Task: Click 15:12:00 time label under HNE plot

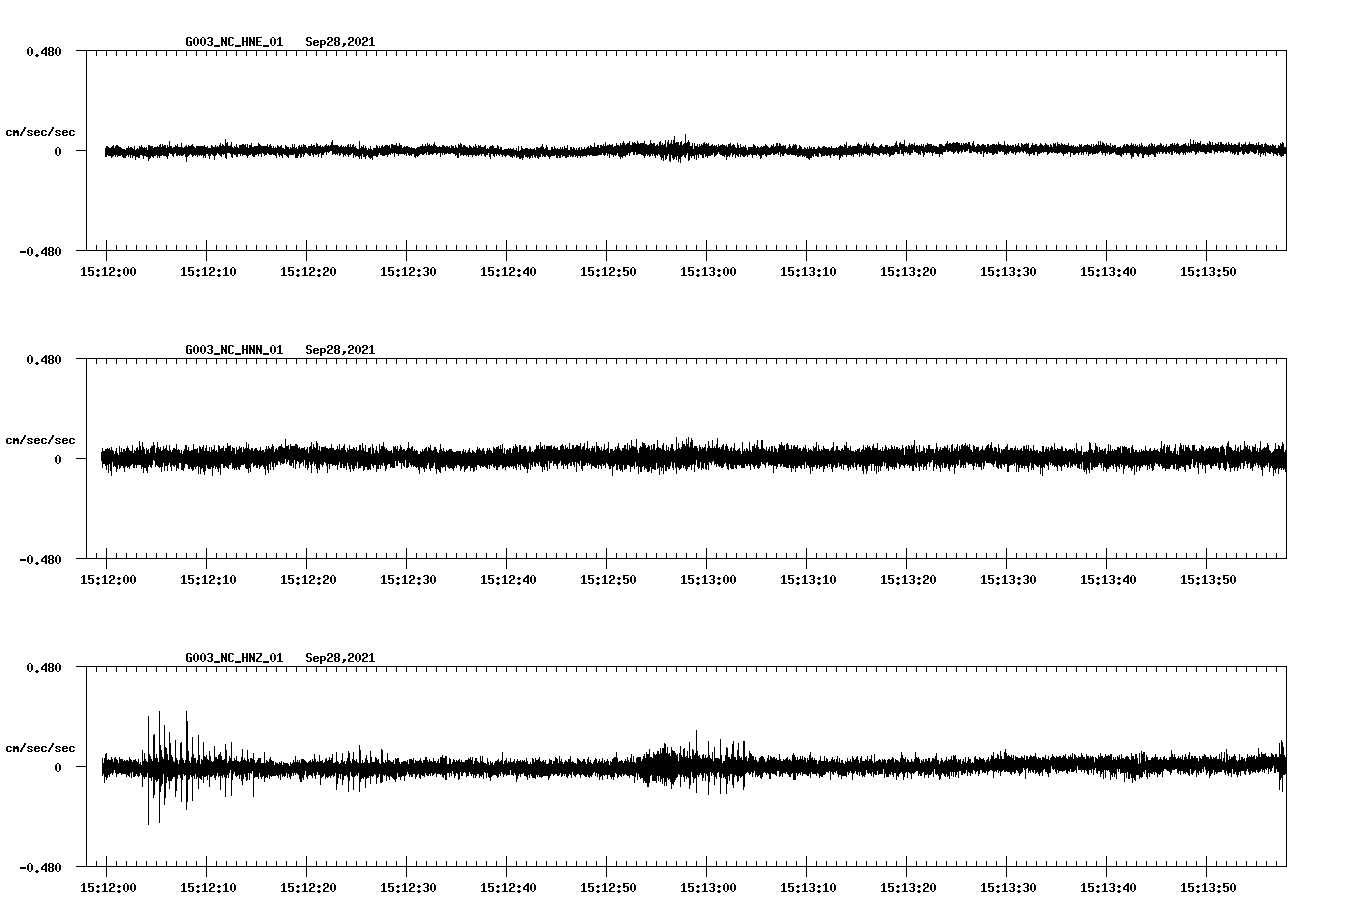Action: [108, 272]
